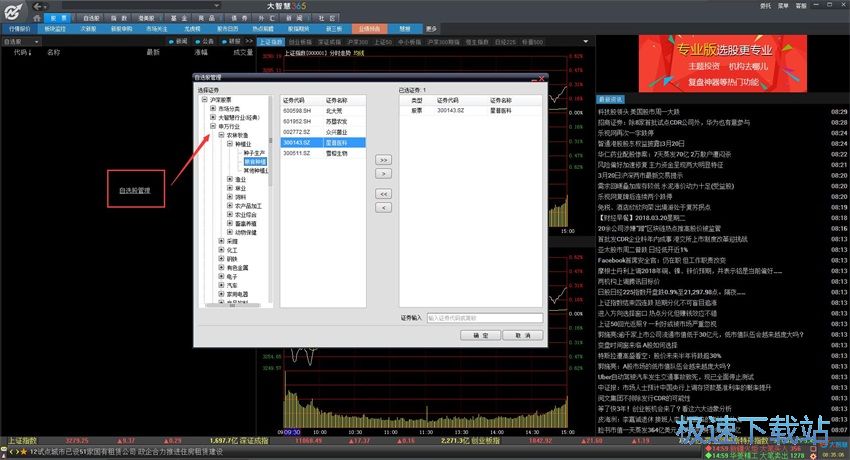Expand the 有色金属 tree node

click(221, 267)
